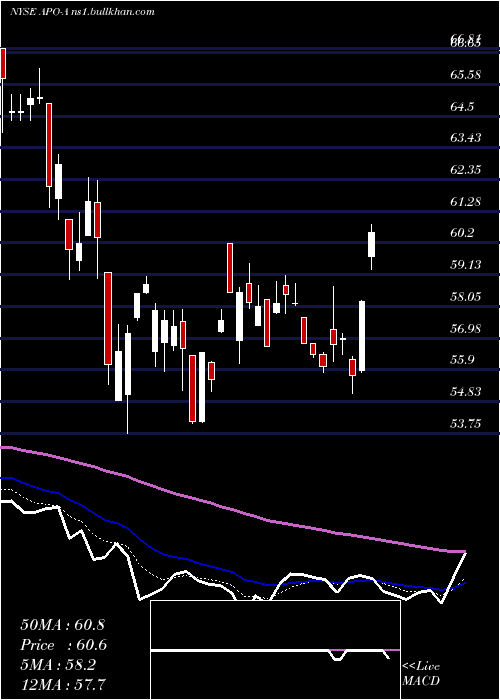
Task: Click the Price : 60.6 readout
Action: point(64,645)
